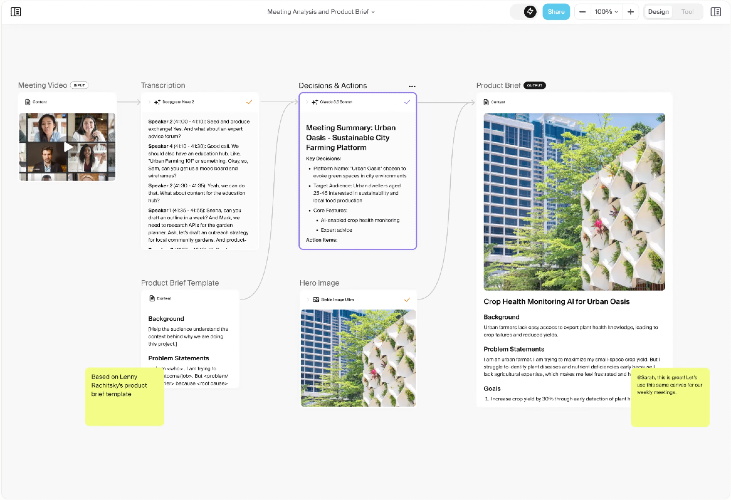The height and width of the screenshot is (500, 731).
Task: Click the Hero Image node title
Action: pyautogui.click(x=319, y=283)
